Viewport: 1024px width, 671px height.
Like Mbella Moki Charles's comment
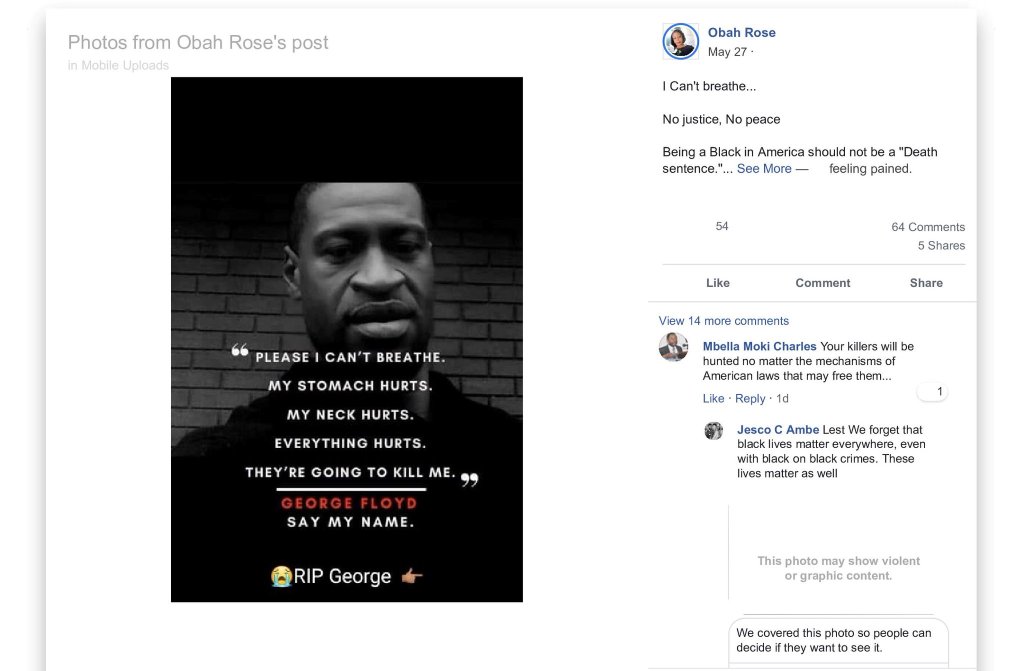pyautogui.click(x=713, y=399)
